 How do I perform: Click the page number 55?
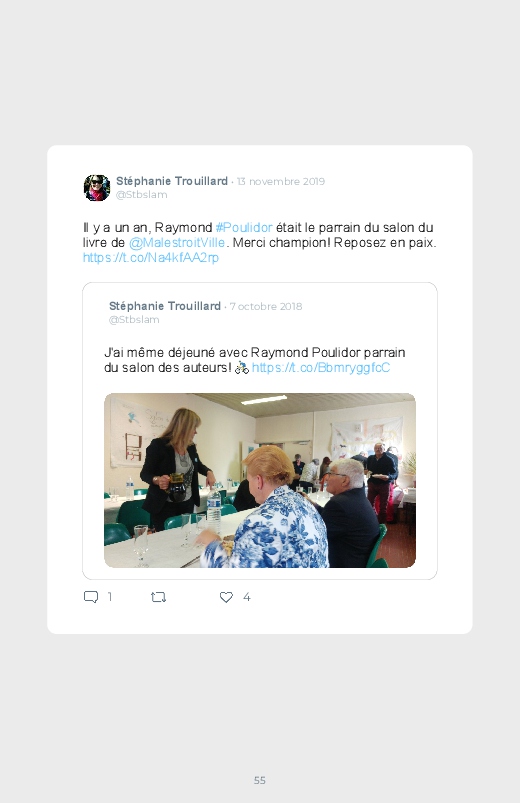[x=260, y=780]
